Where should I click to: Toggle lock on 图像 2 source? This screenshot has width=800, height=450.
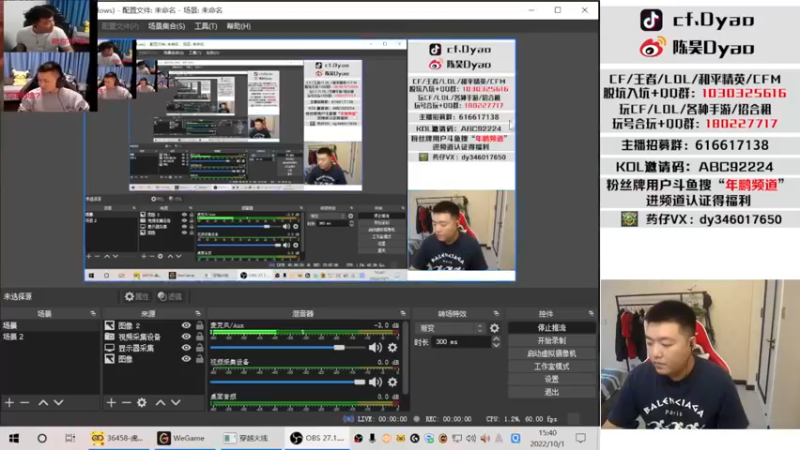(x=199, y=326)
